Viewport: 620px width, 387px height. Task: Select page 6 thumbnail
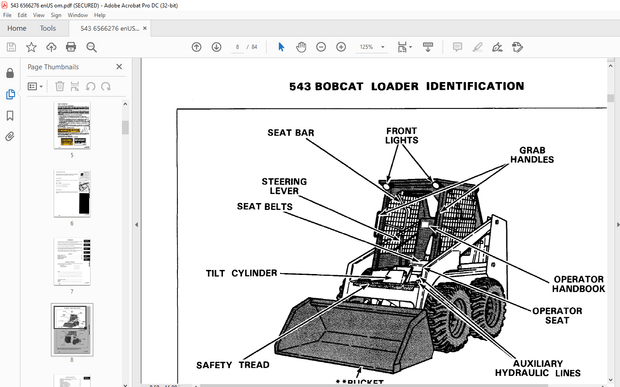pos(72,194)
